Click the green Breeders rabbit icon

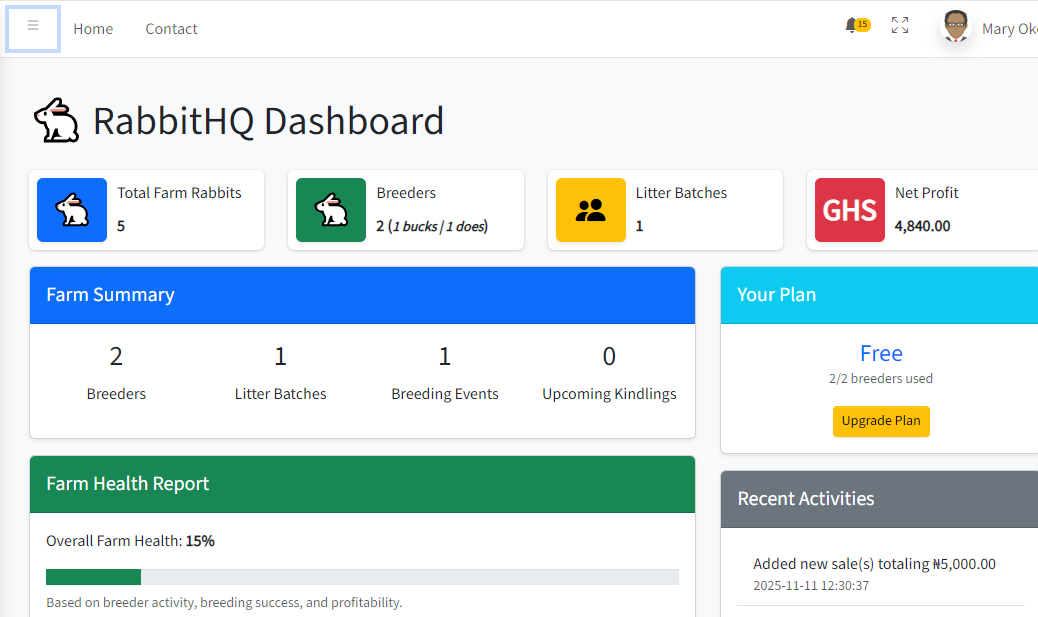tap(331, 210)
